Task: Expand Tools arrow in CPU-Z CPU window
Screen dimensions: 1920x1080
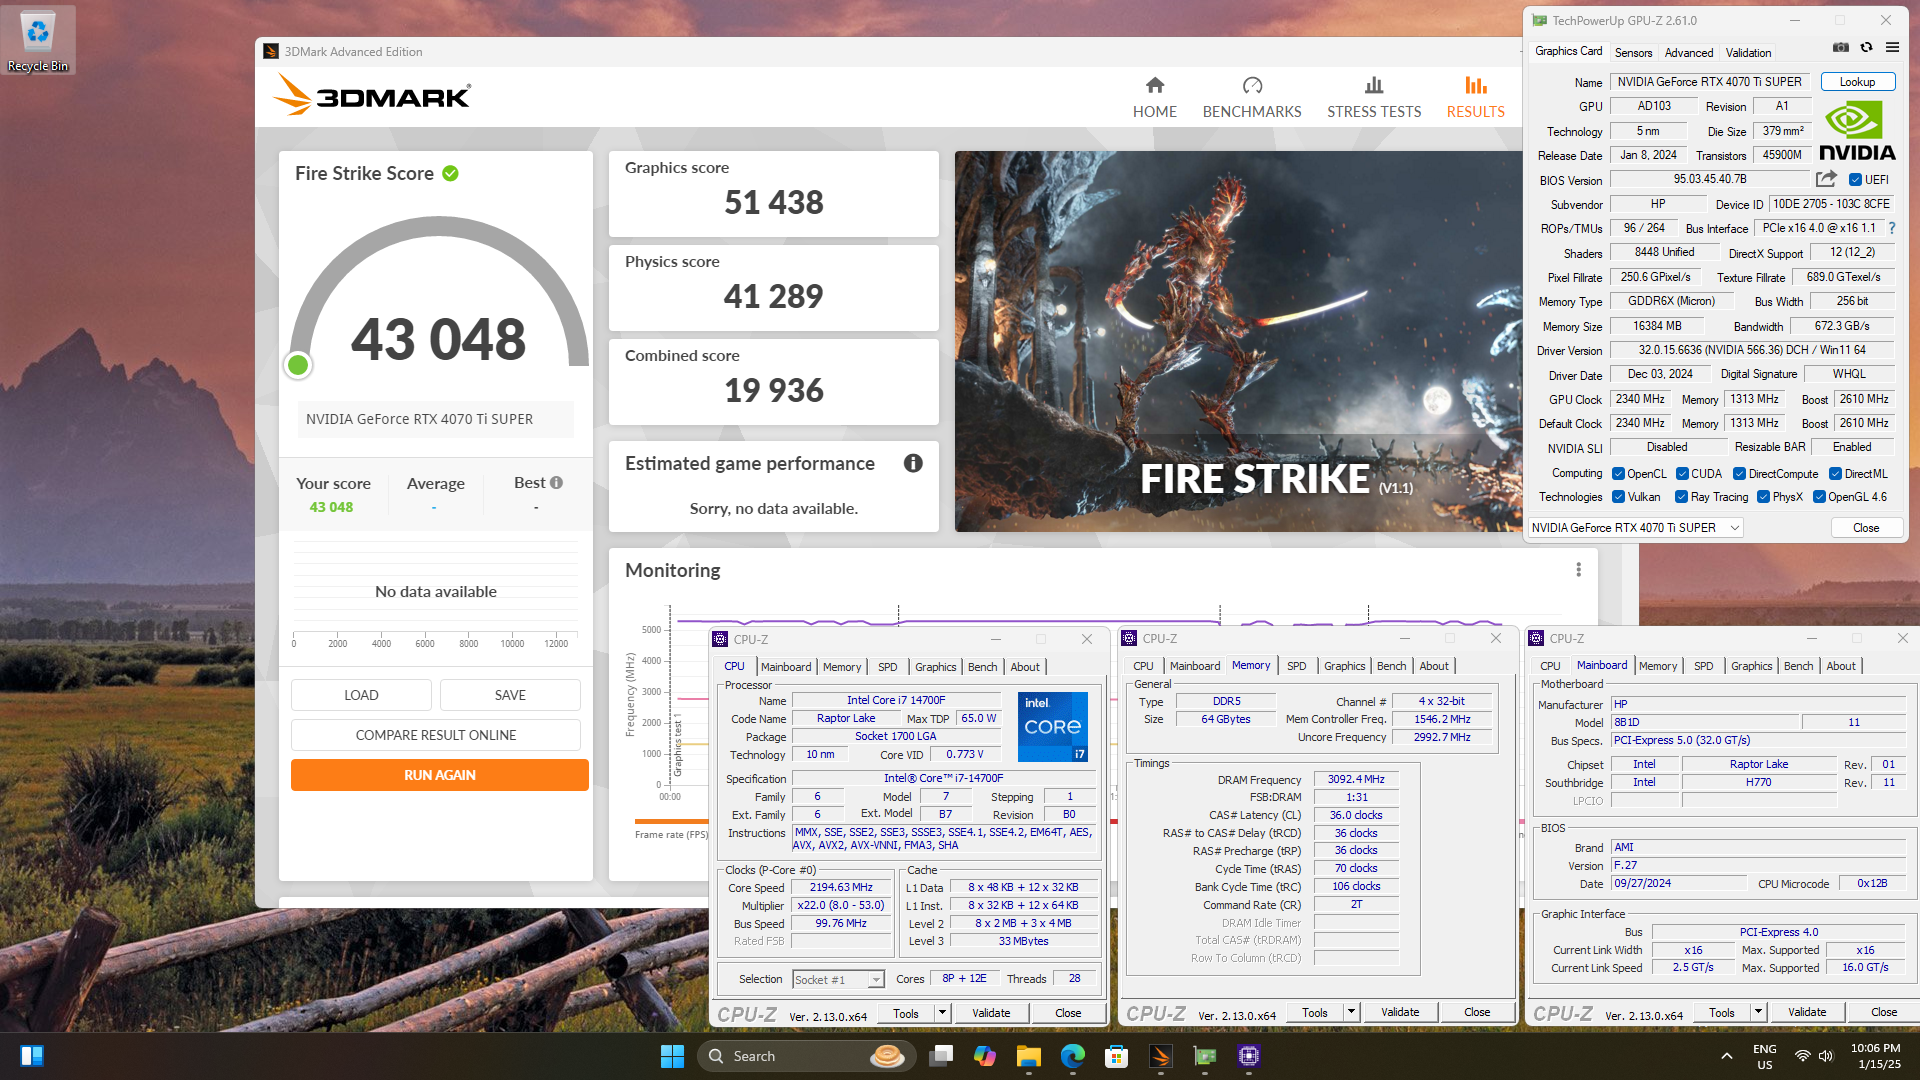Action: tap(941, 1013)
